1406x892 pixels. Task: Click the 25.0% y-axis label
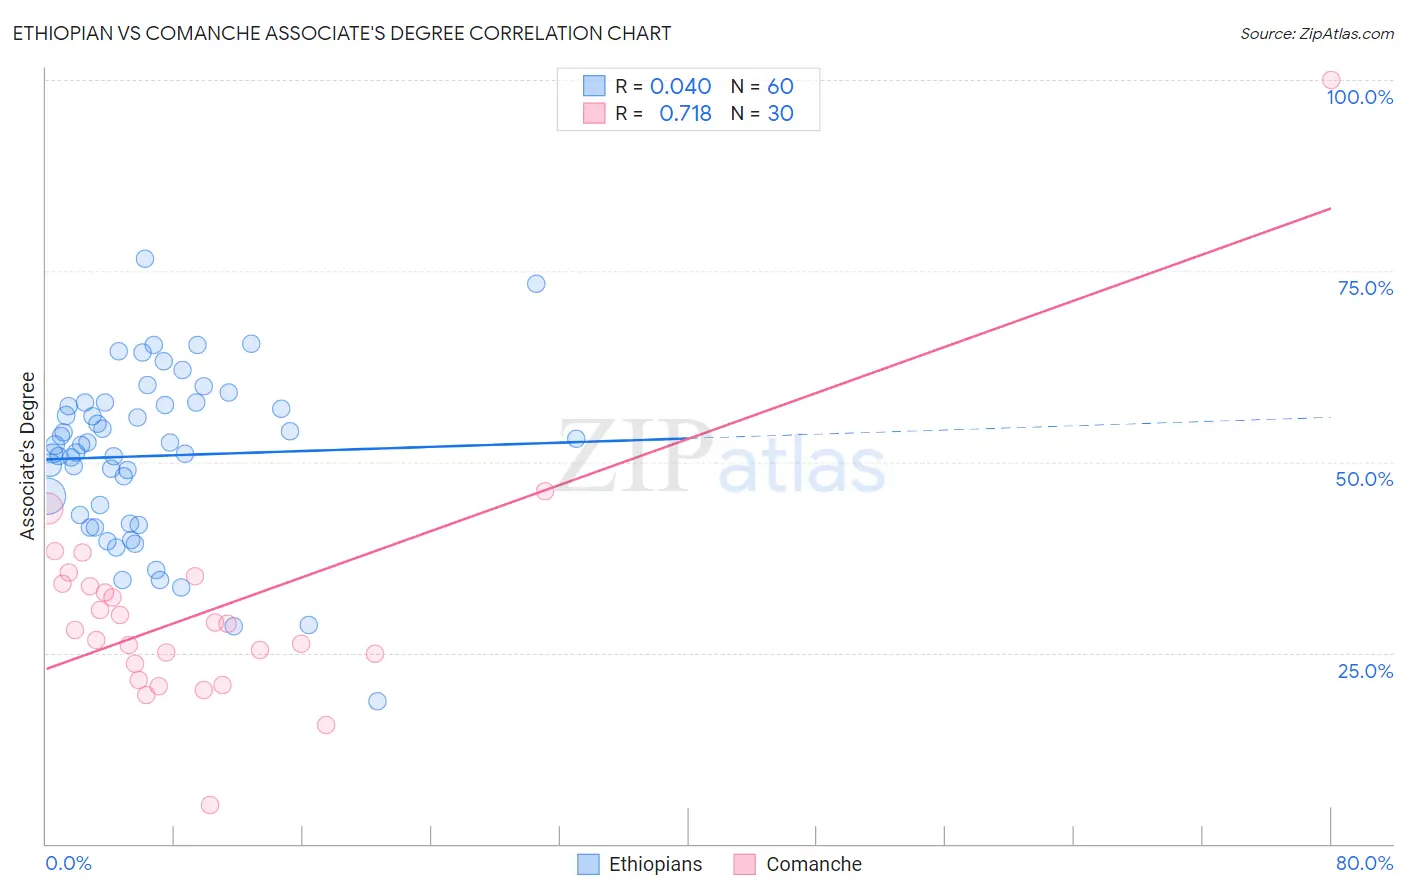coord(1365,671)
